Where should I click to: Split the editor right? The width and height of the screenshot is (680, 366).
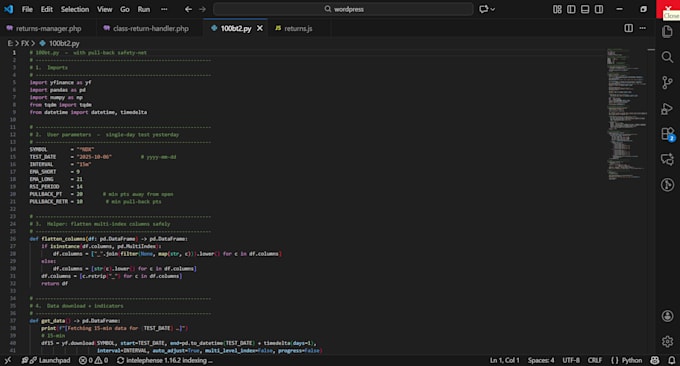(628, 28)
